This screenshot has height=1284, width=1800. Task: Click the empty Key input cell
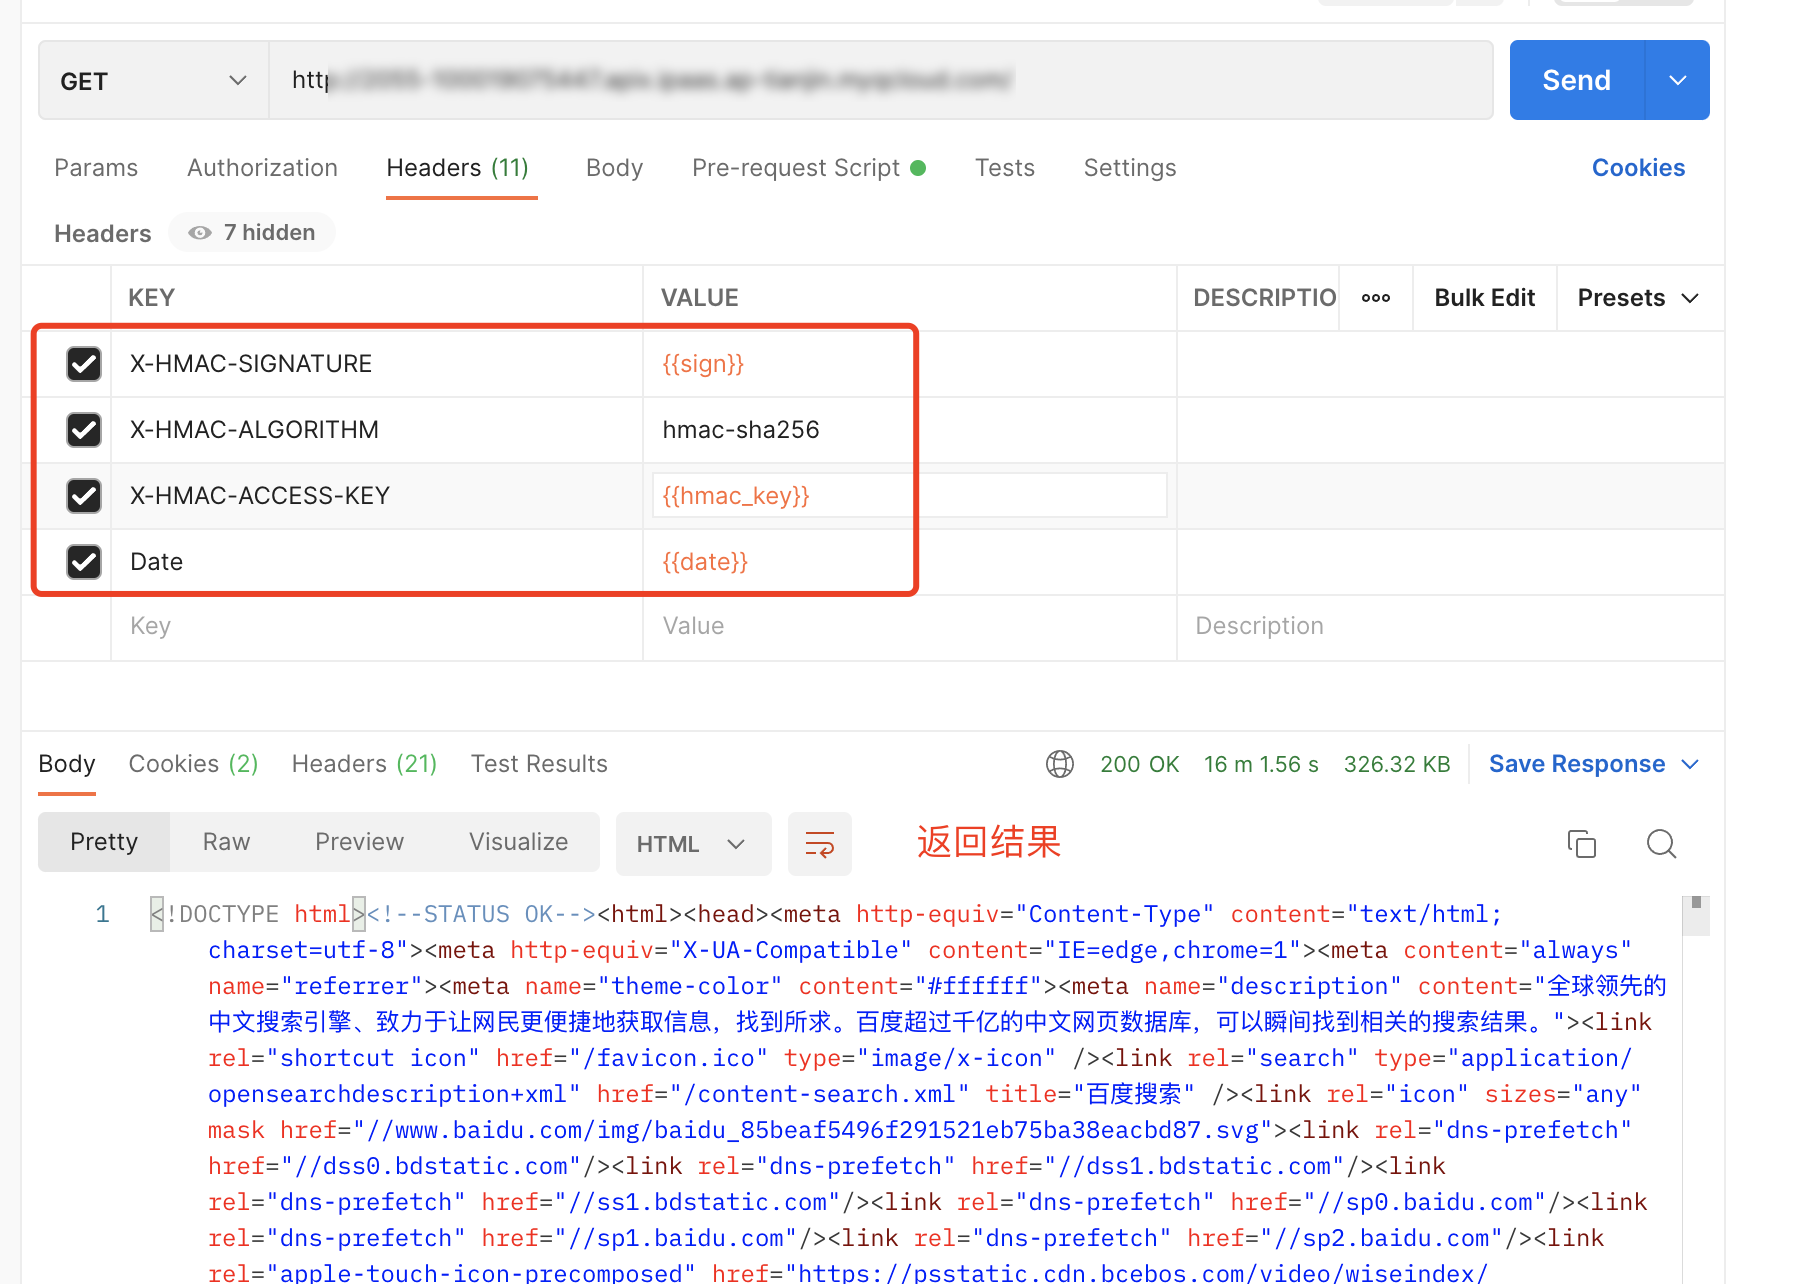[x=376, y=626]
